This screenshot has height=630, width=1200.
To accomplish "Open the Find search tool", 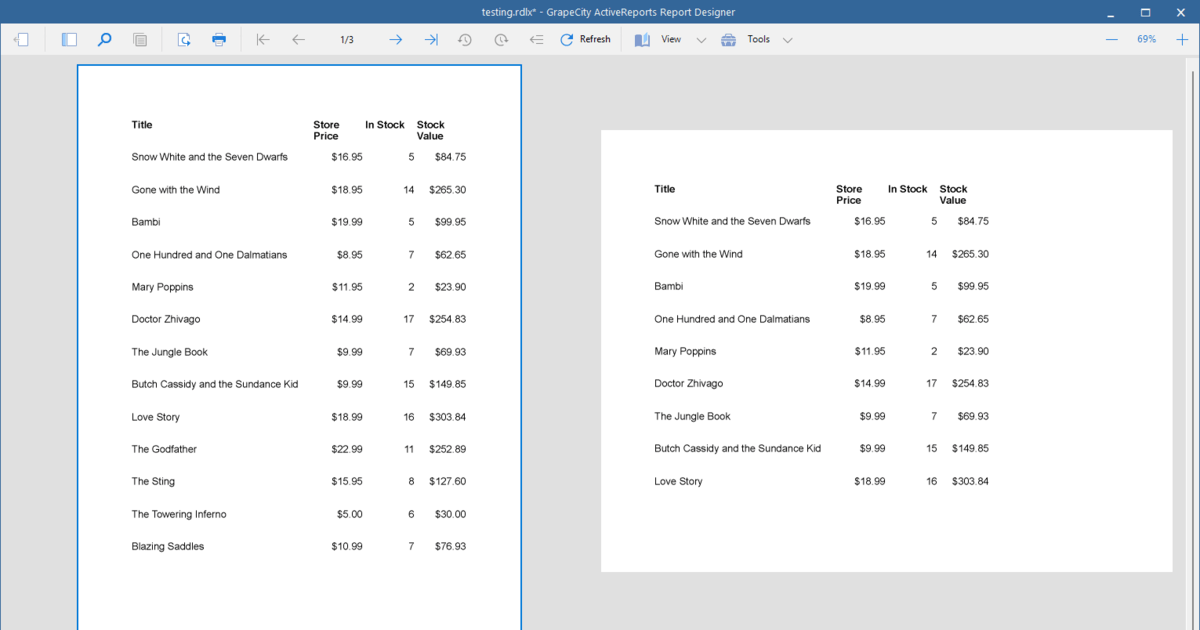I will point(104,40).
